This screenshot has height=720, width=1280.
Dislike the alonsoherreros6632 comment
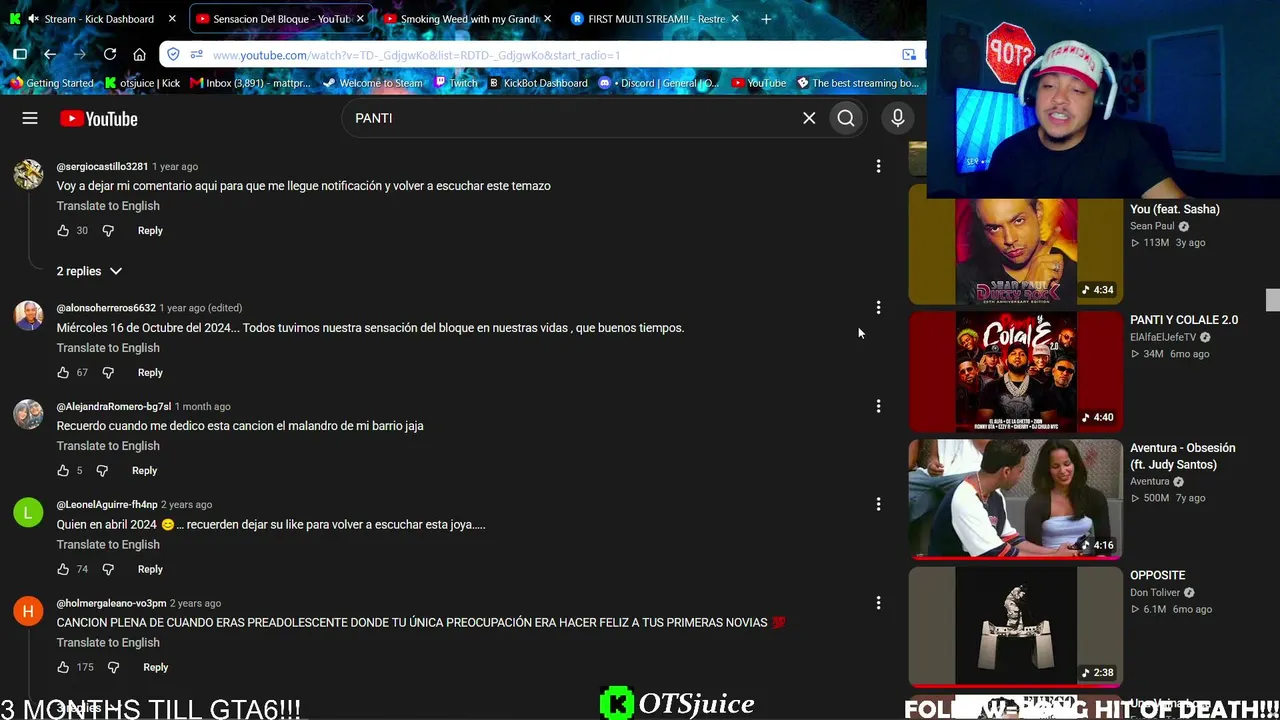(108, 372)
